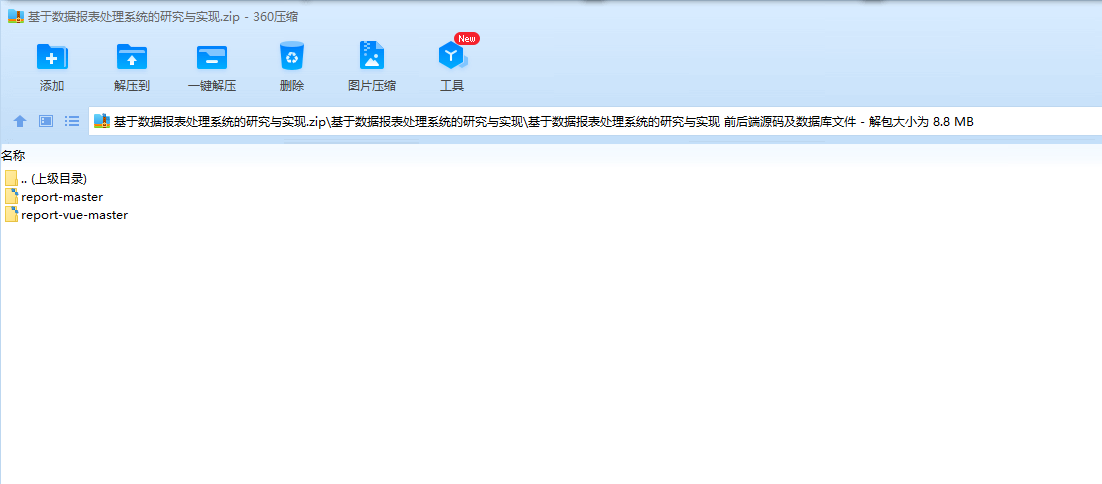1102x484 pixels.
Task: Click the window title text with 360压缩
Action: click(162, 17)
